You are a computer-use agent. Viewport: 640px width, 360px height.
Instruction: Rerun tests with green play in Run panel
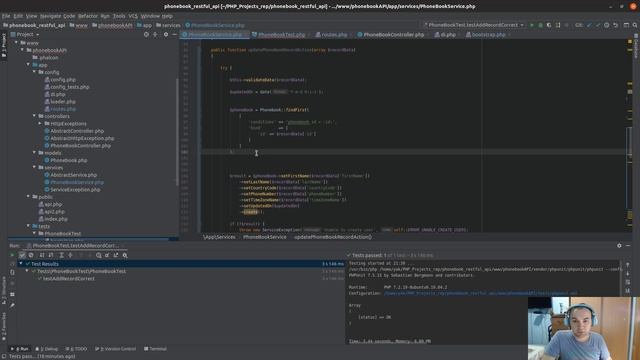click(12, 255)
